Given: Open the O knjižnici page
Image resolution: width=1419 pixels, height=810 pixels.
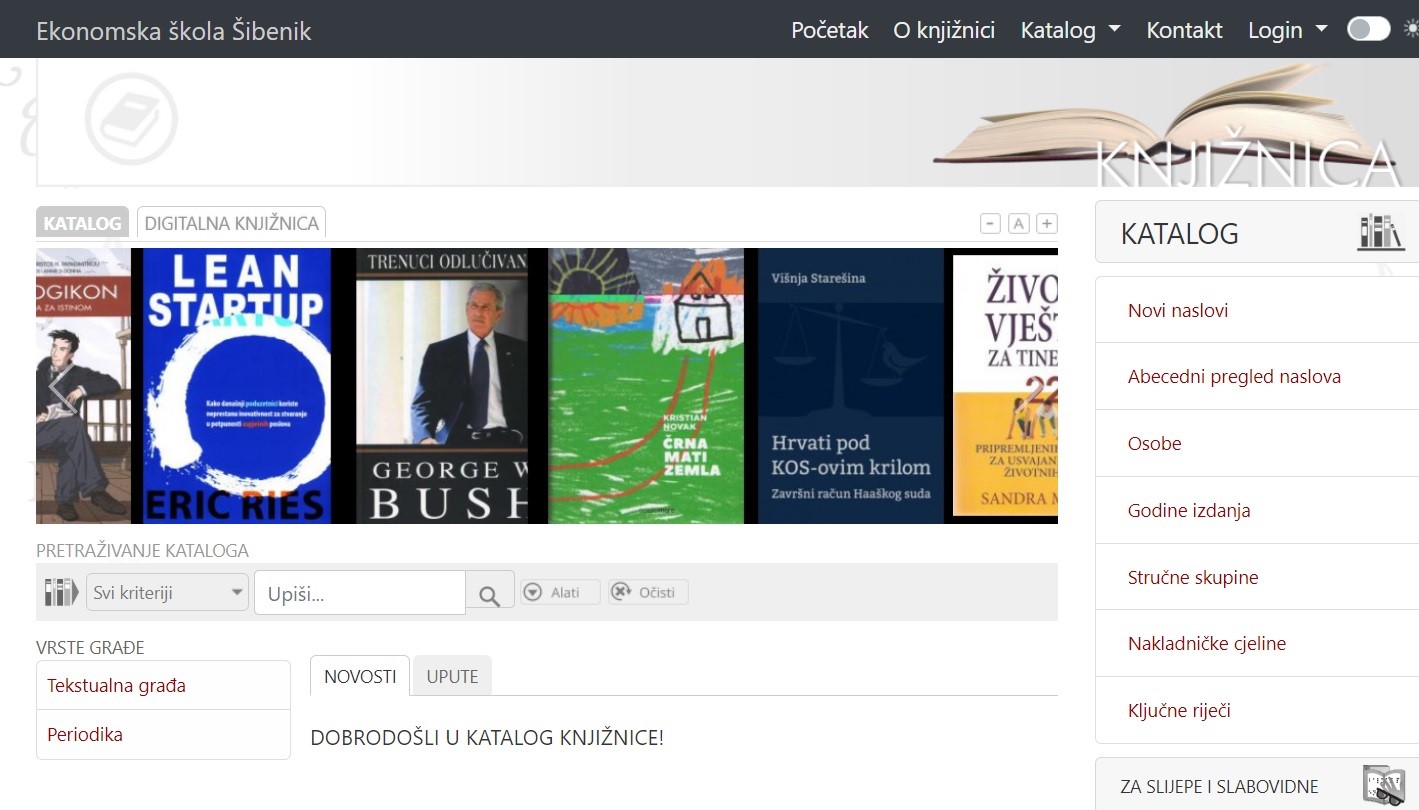Looking at the screenshot, I should point(944,30).
